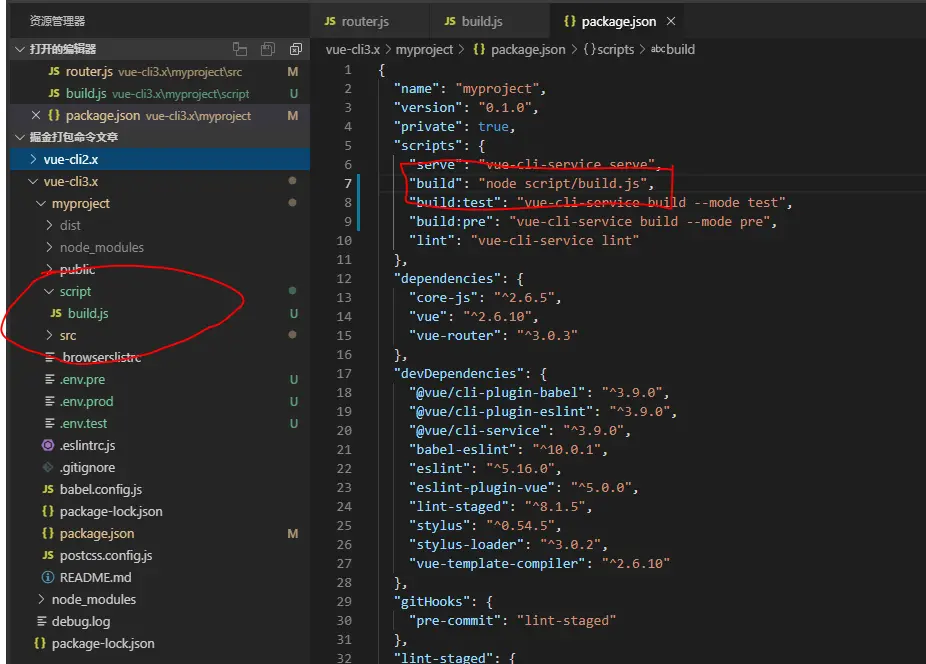Screen dimensions: 926x664
Task: Expand the src folder
Action: pyautogui.click(x=49, y=336)
